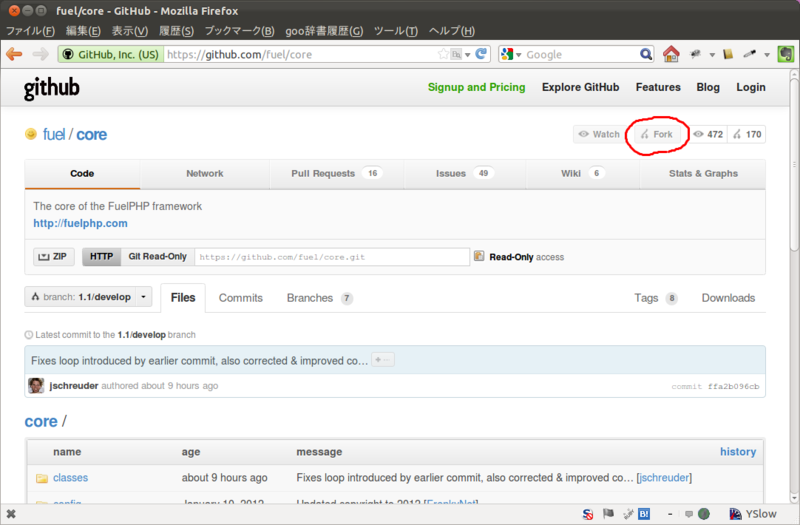Click the green circle status bar icon
This screenshot has height=525, width=800.
click(704, 514)
